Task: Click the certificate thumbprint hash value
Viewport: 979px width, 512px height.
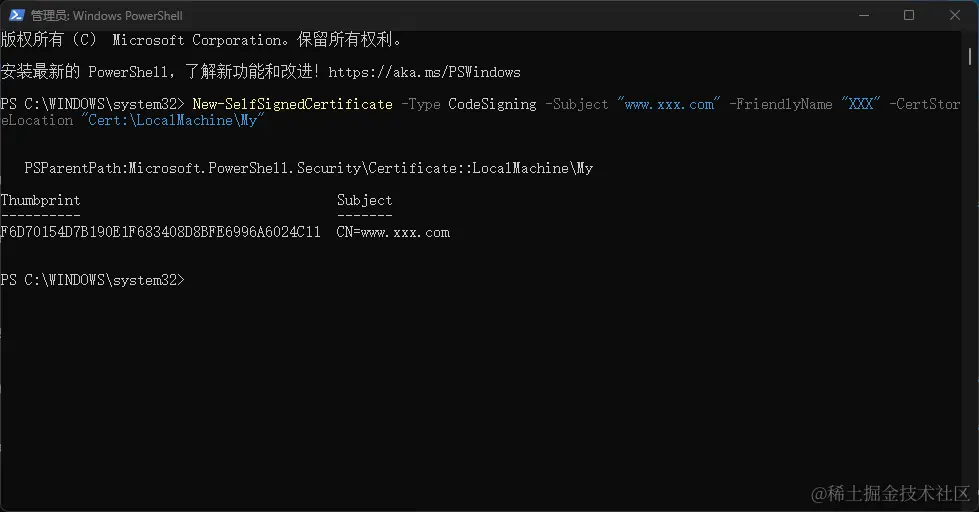Action: click(x=160, y=232)
